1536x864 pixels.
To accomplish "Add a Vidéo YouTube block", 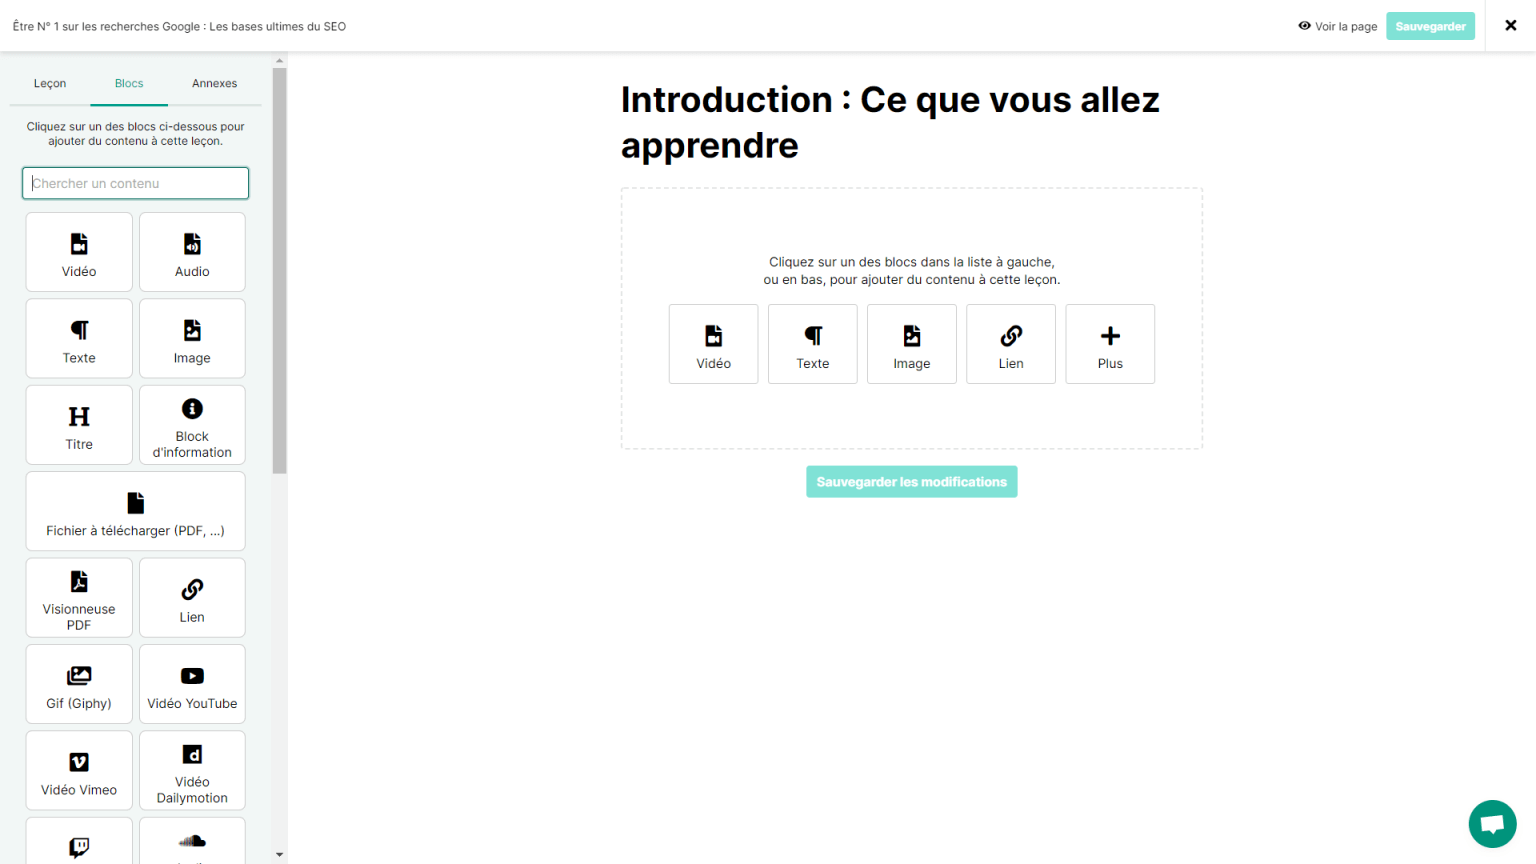I will (192, 684).
